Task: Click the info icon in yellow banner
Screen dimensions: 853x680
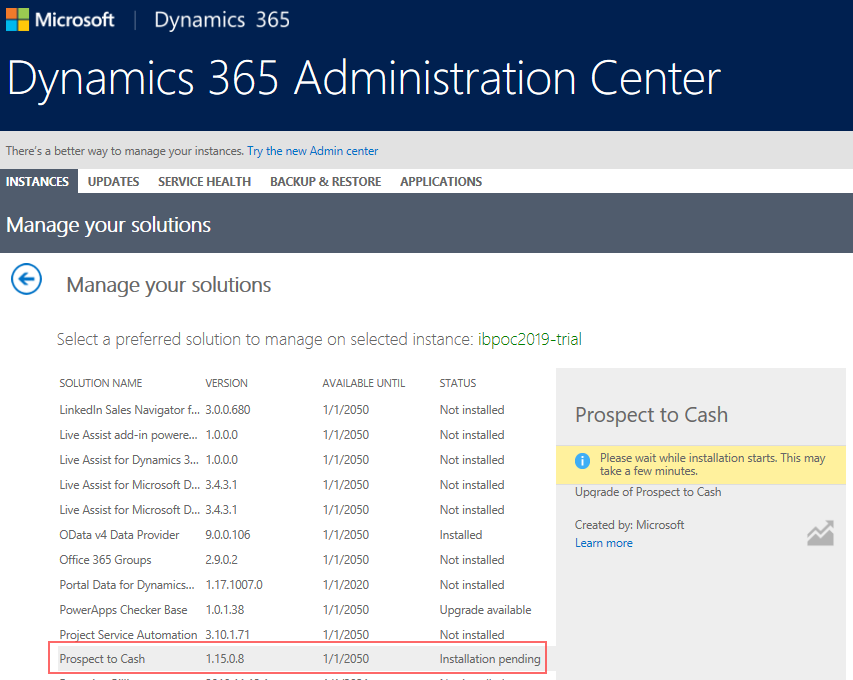Action: [x=582, y=461]
